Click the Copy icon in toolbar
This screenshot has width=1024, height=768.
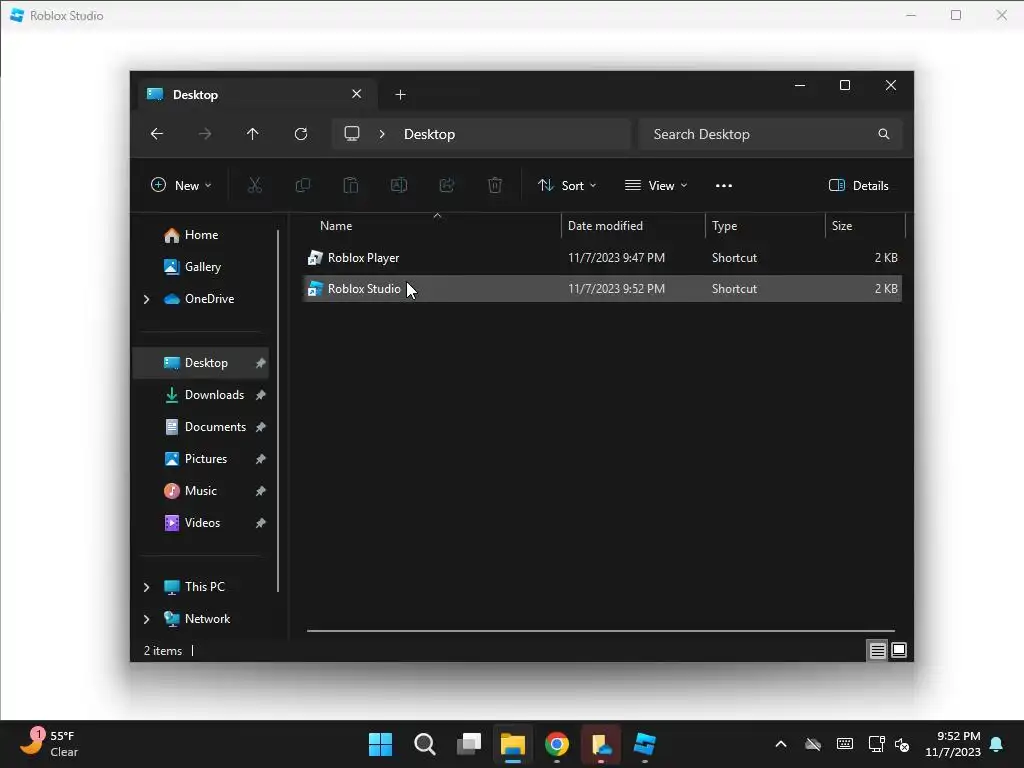point(302,185)
